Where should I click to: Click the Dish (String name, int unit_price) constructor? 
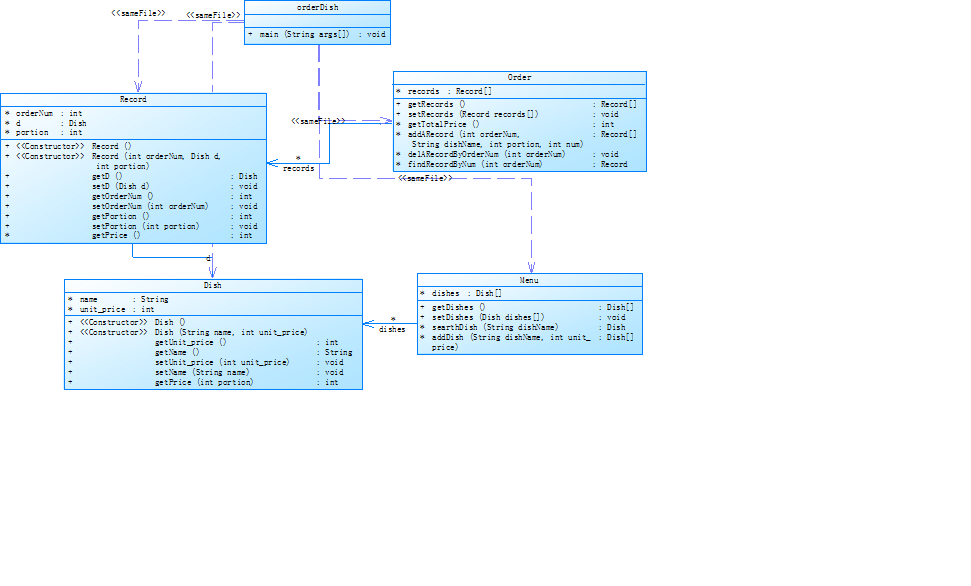(188, 332)
